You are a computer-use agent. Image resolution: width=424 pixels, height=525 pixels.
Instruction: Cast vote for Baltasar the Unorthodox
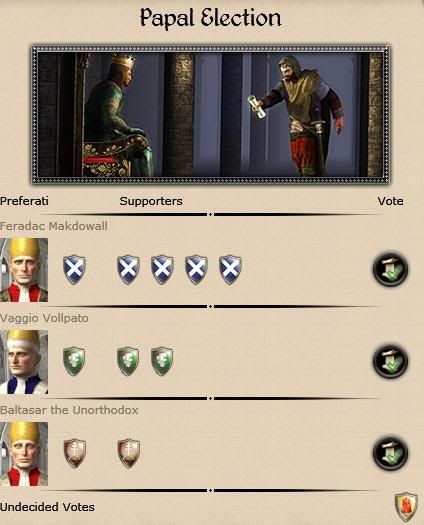(x=390, y=453)
